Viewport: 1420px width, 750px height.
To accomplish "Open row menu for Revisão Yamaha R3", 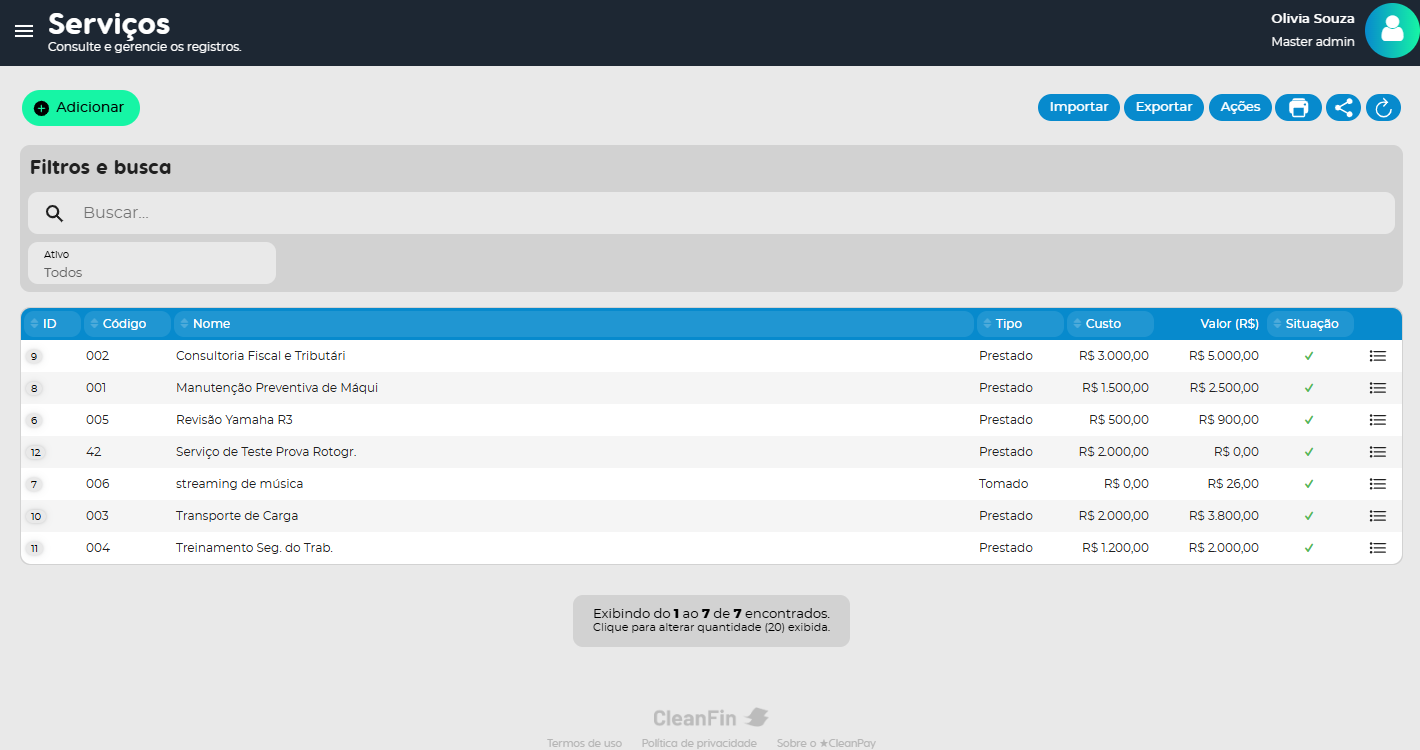I will coord(1377,420).
